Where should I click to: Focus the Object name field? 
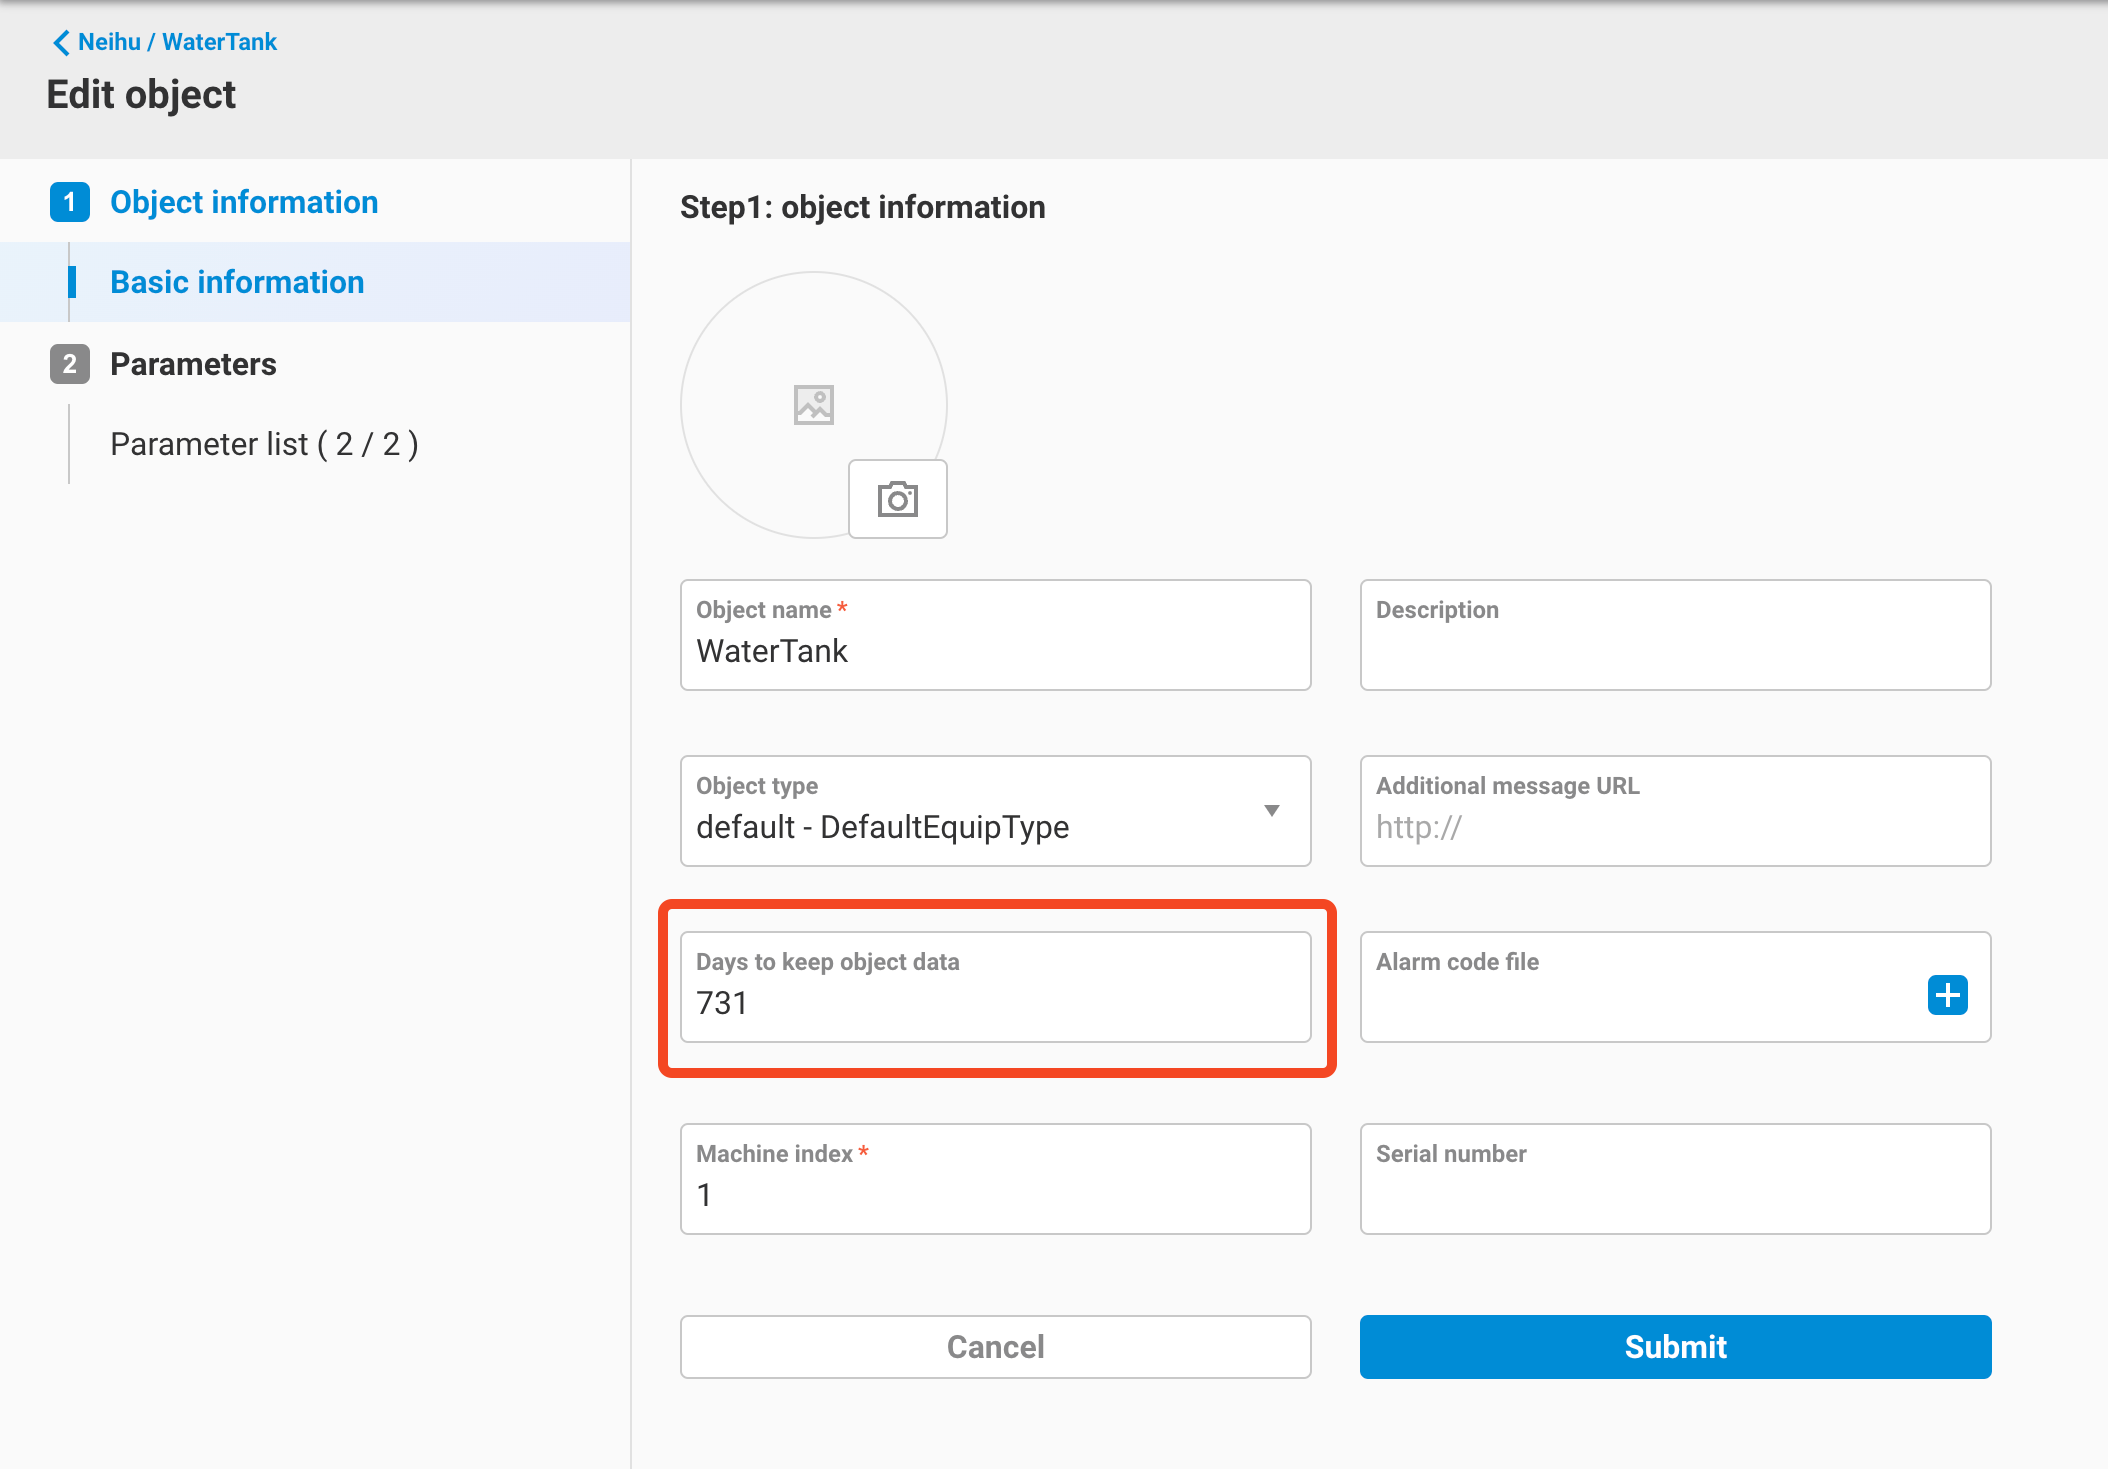(994, 651)
